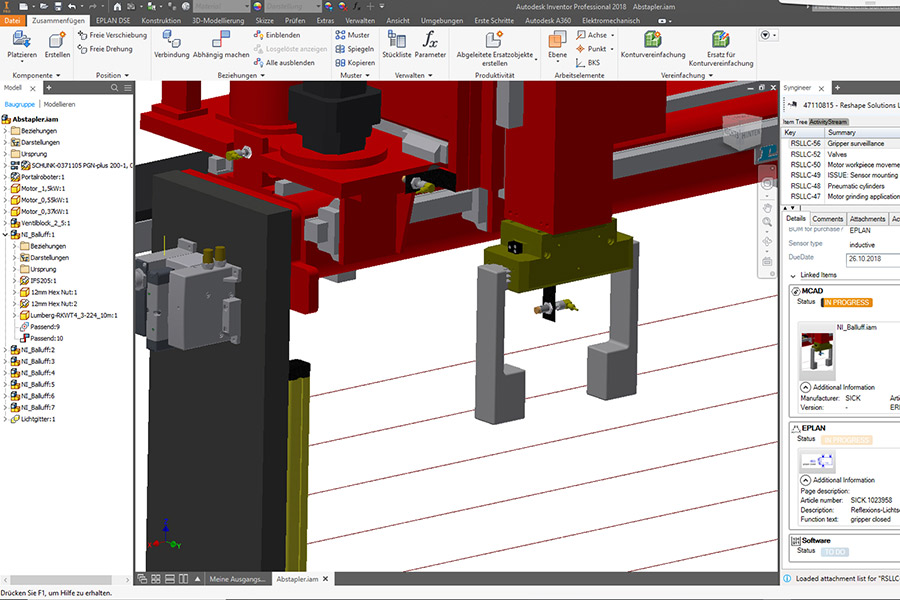Switch to Meine Ausgangs... document tab
This screenshot has width=900, height=600.
[x=237, y=579]
